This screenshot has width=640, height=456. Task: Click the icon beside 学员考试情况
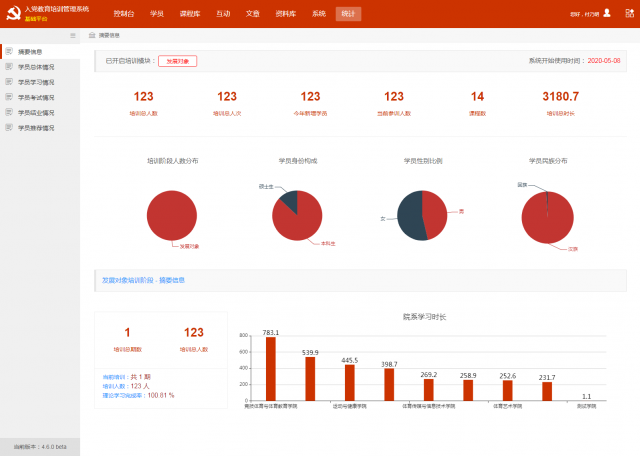9,97
